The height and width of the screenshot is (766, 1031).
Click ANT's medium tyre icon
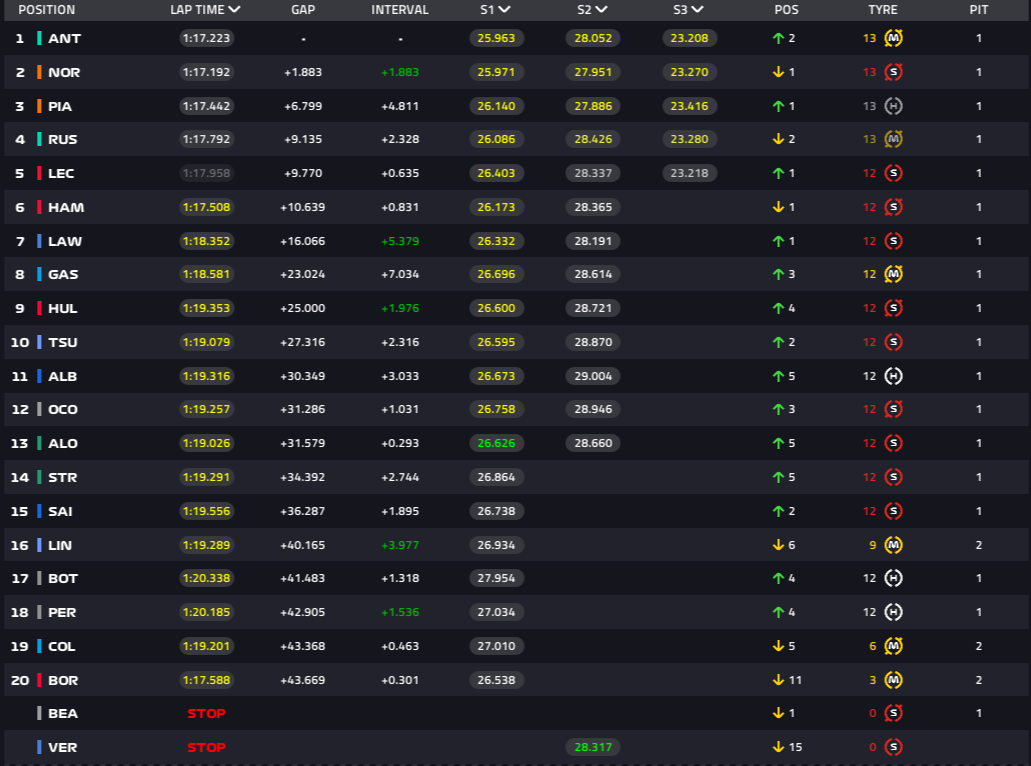point(893,38)
